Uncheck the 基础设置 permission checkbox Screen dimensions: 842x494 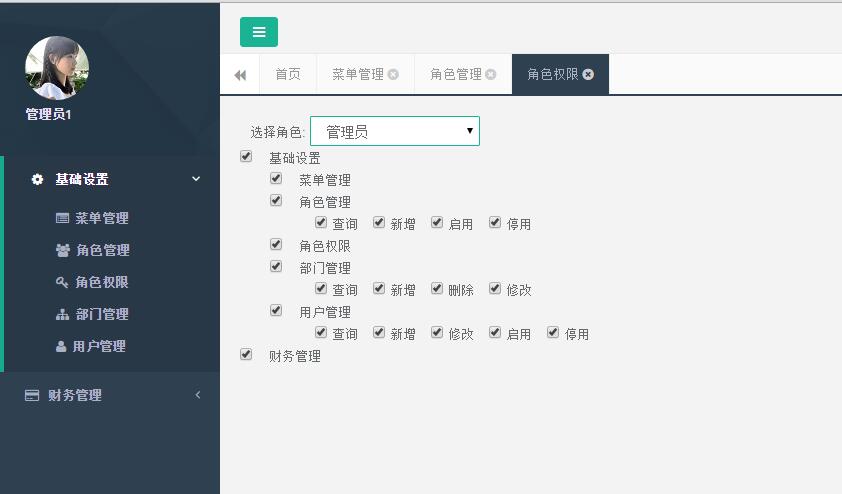(x=246, y=156)
